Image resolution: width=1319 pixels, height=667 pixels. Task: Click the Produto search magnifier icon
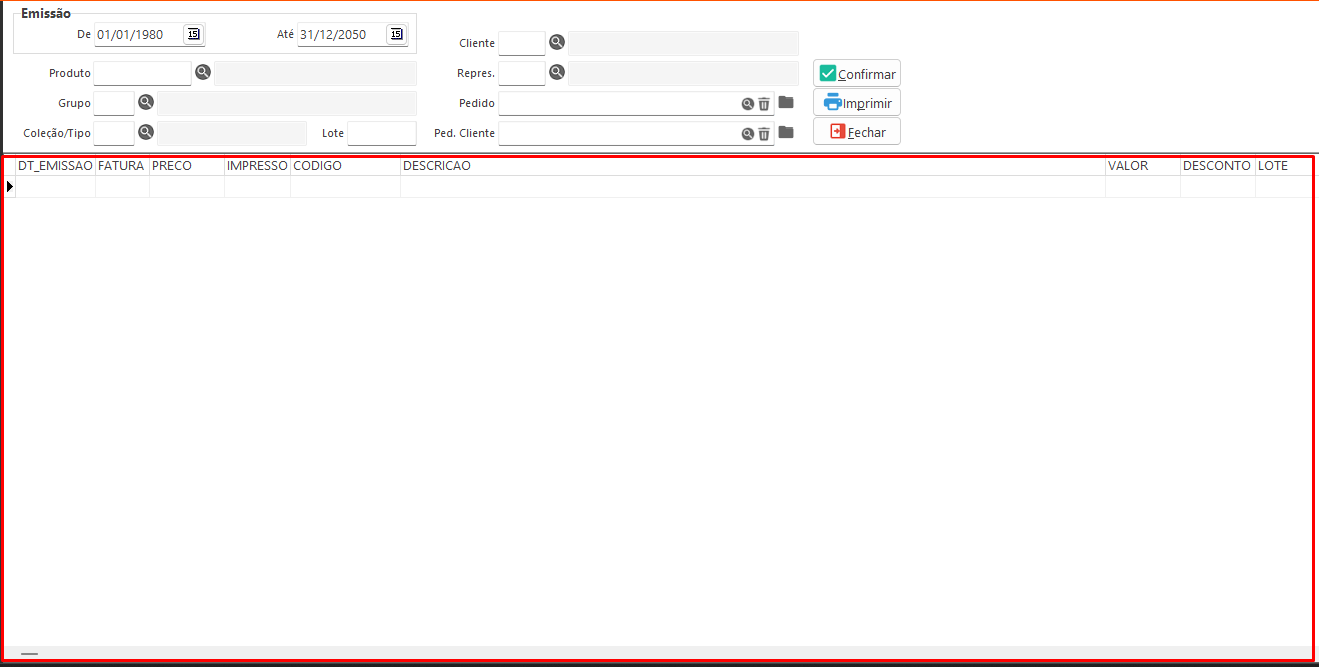point(203,73)
